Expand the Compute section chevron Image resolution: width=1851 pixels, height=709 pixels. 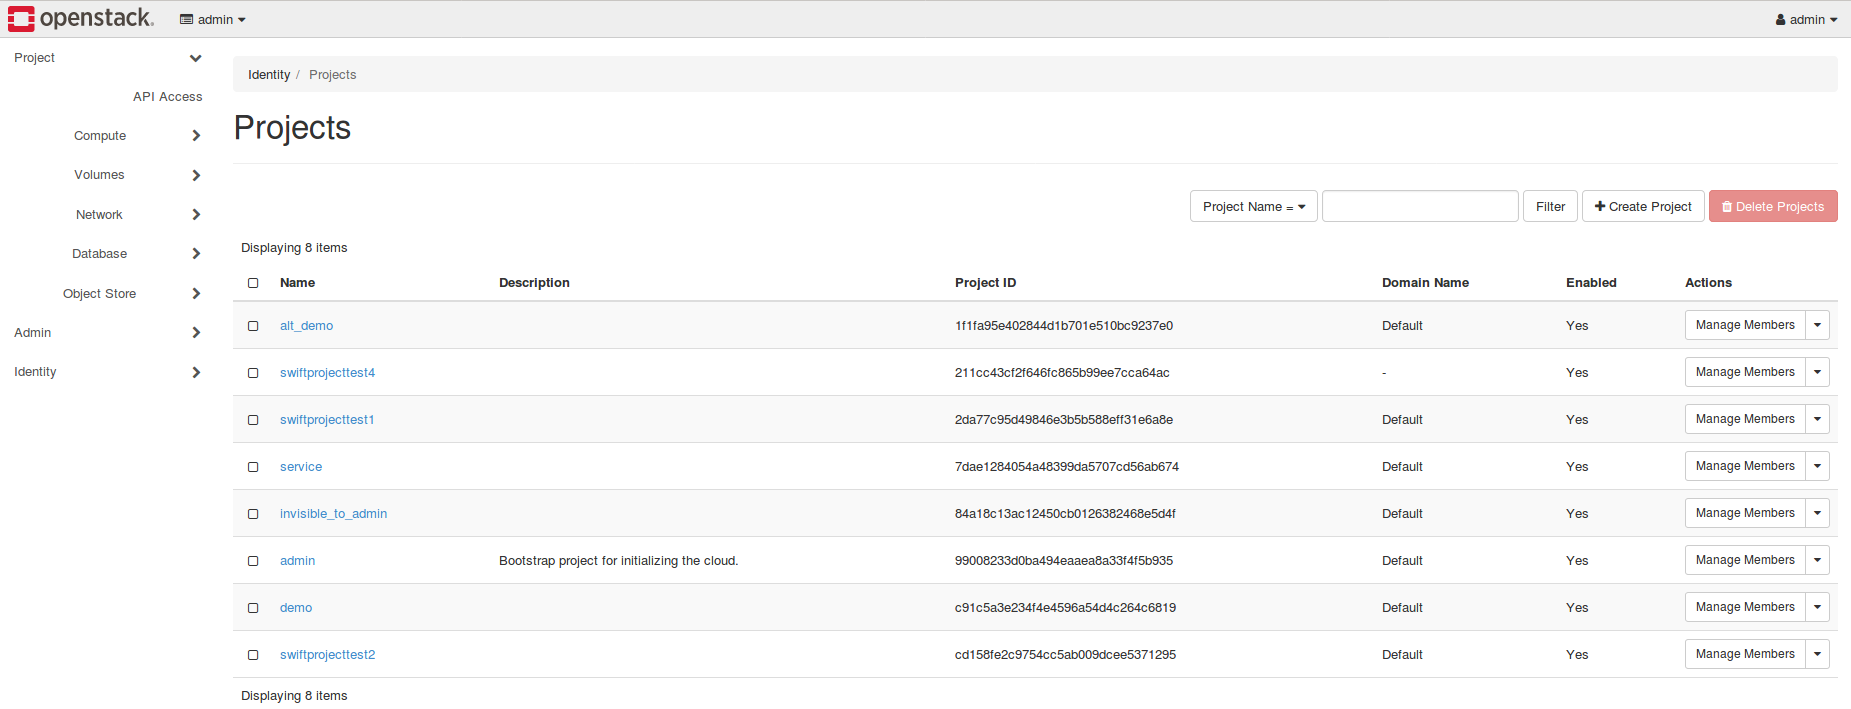[196, 136]
